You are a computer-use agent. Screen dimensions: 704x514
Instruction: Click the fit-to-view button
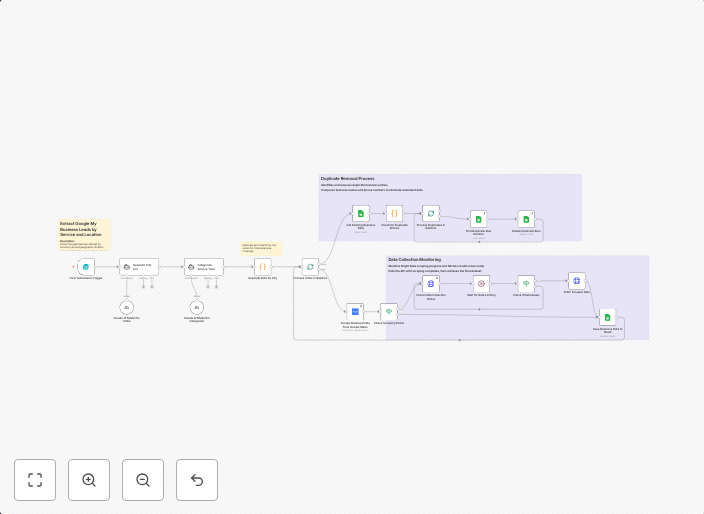pos(35,480)
